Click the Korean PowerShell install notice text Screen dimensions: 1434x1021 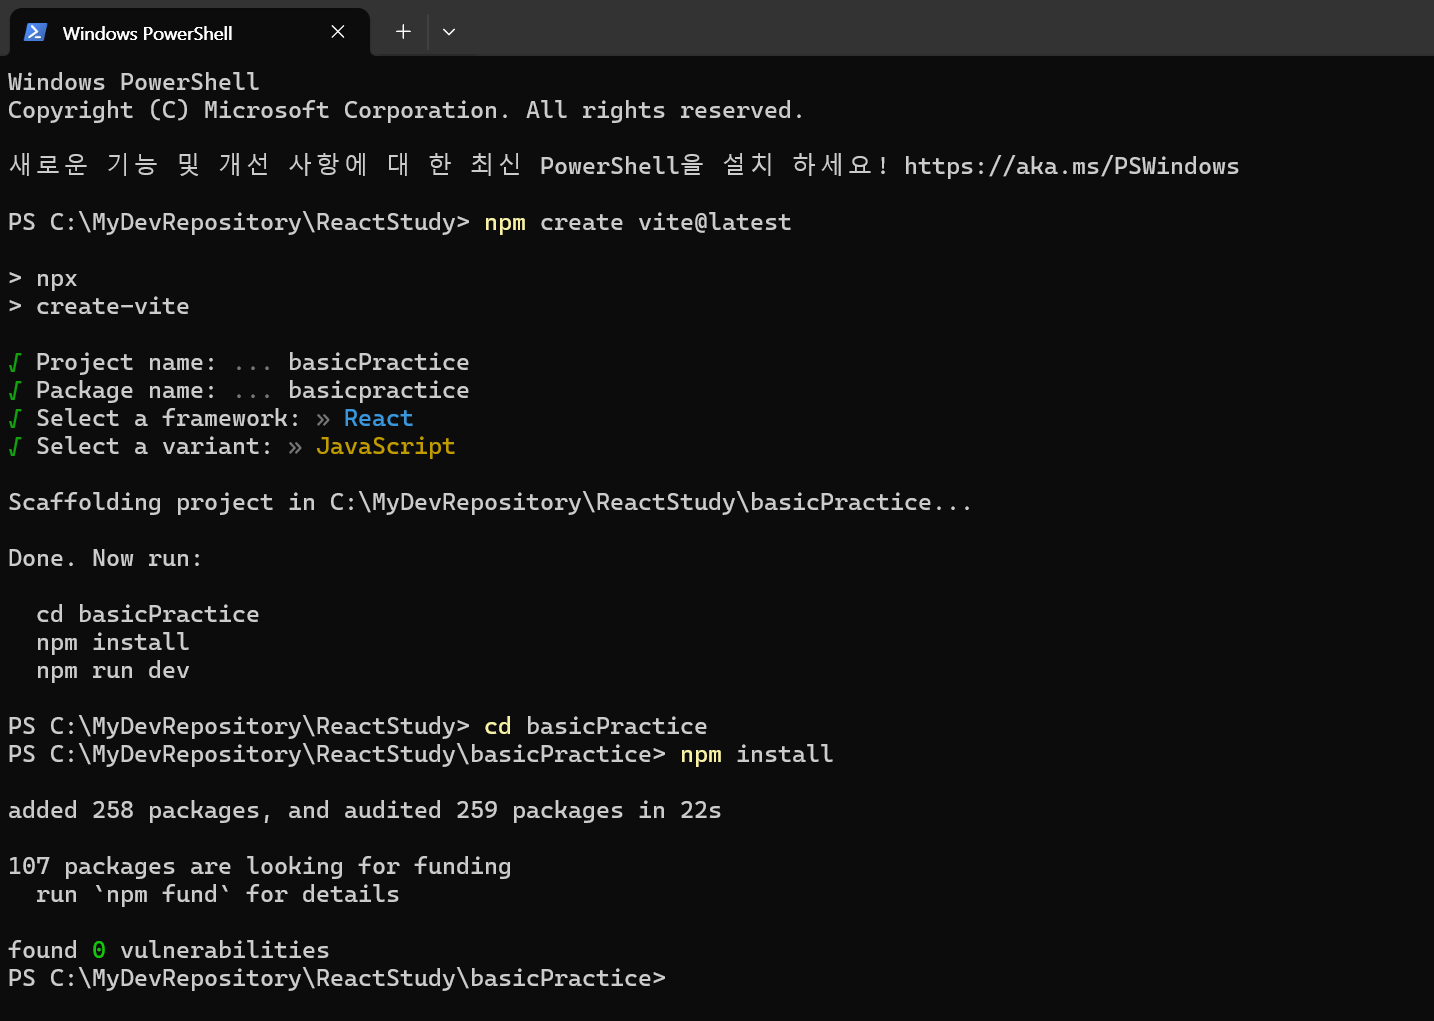tap(449, 166)
